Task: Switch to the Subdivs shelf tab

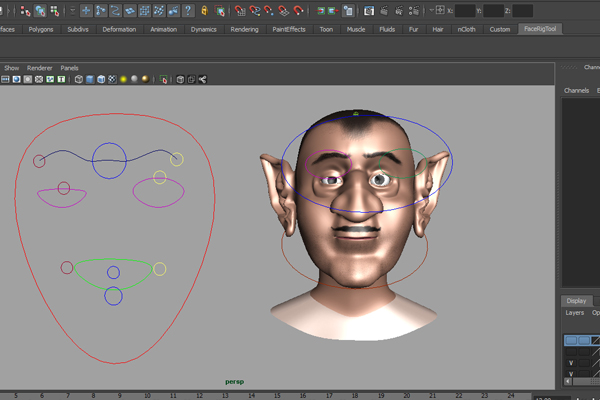Action: [x=78, y=29]
